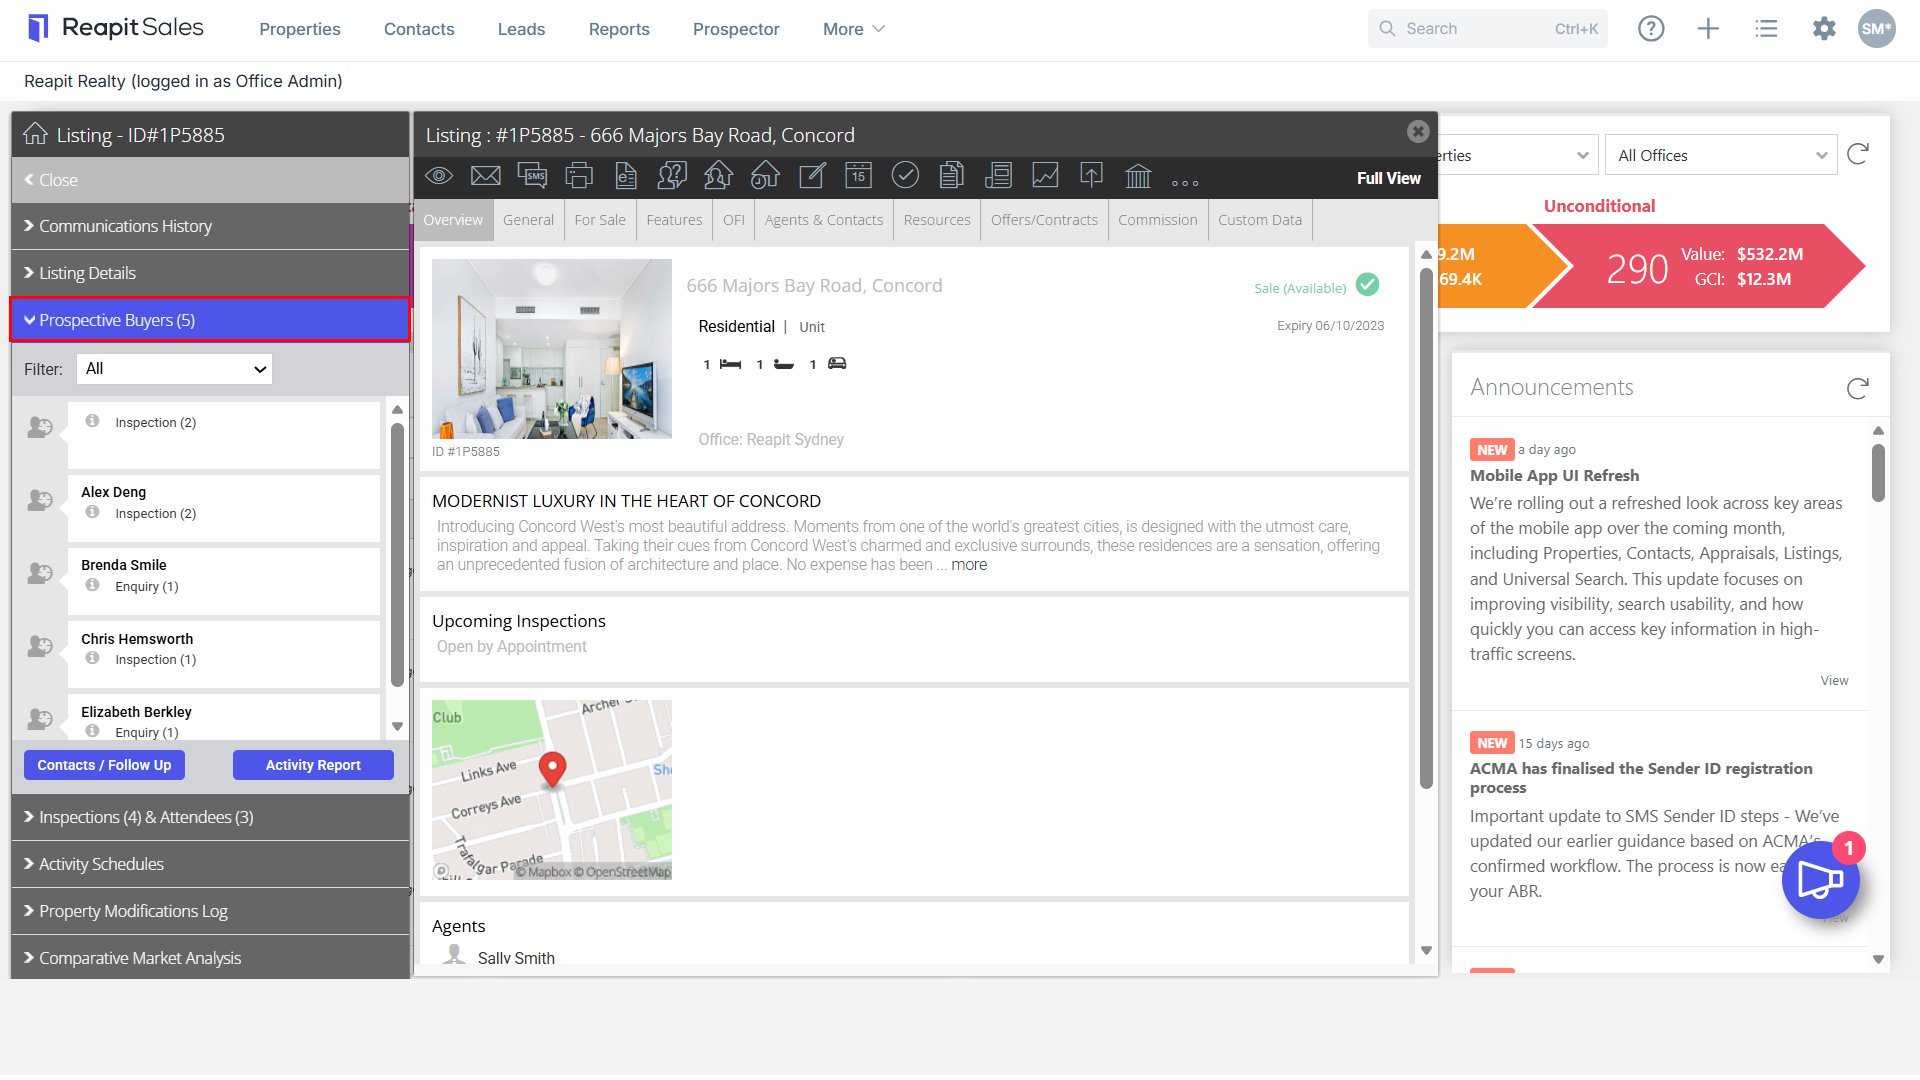Open the Filter All dropdown

point(174,369)
